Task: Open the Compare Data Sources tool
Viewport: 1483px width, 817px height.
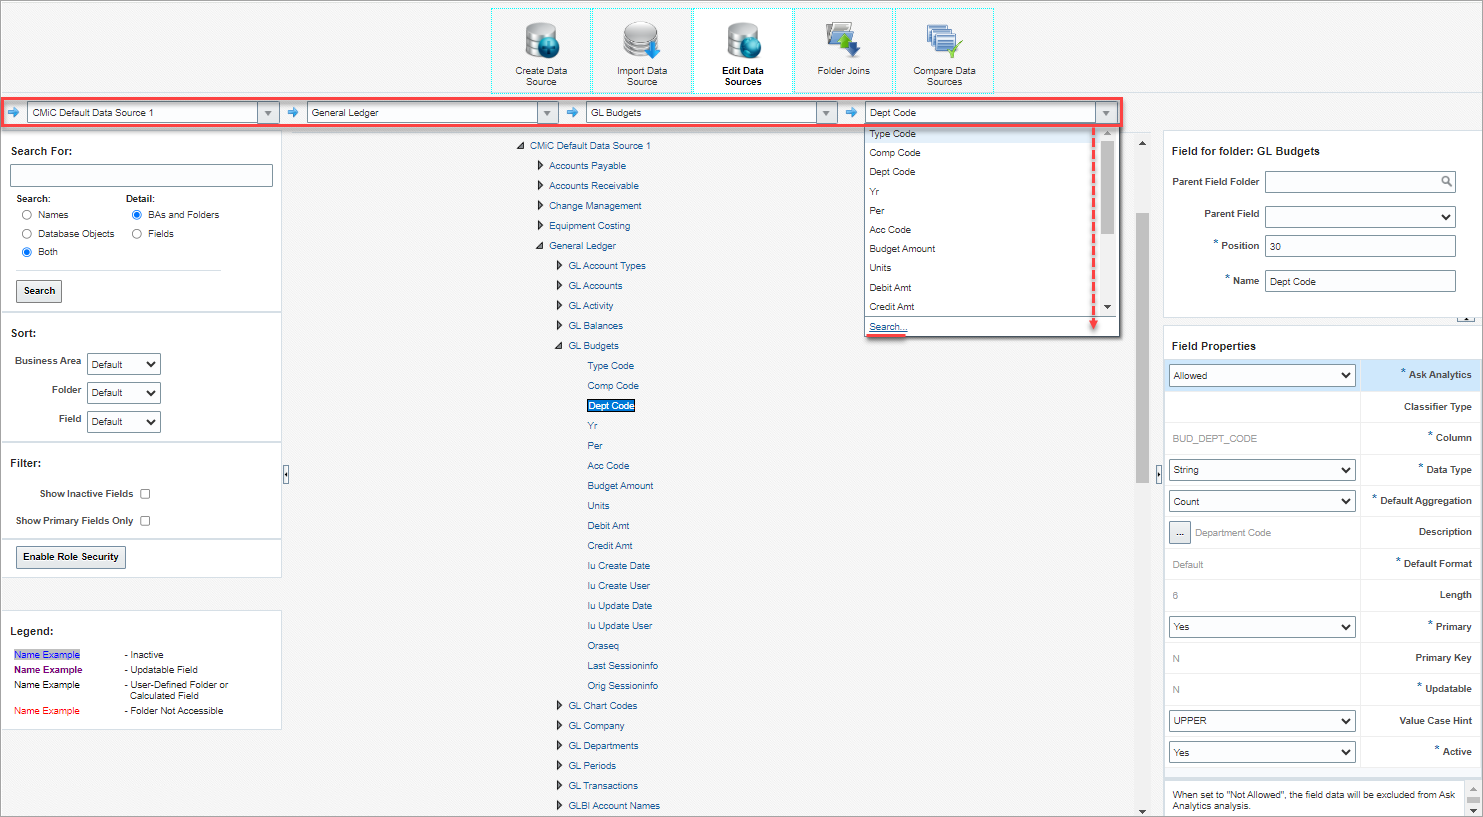Action: pos(944,52)
